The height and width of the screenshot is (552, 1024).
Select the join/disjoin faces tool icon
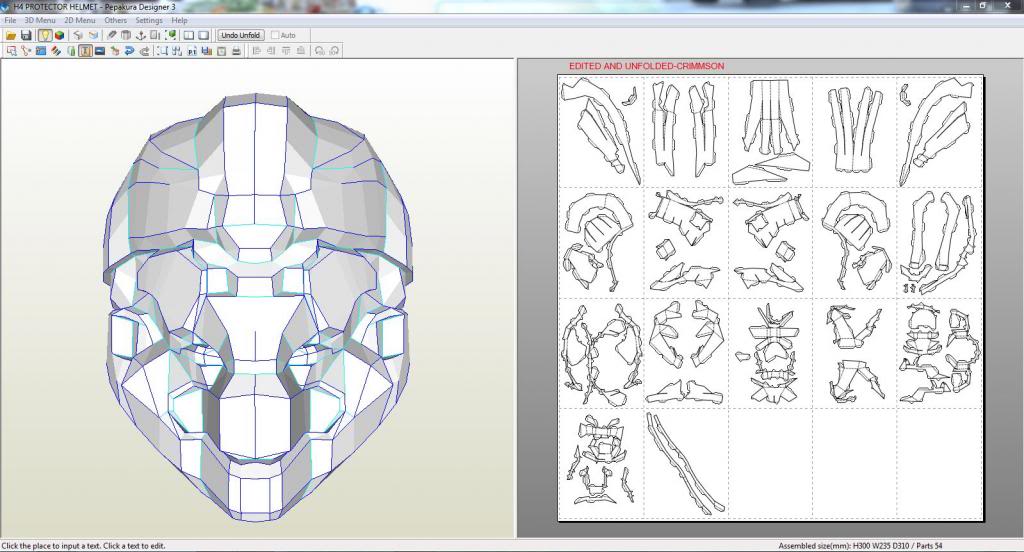[x=26, y=51]
